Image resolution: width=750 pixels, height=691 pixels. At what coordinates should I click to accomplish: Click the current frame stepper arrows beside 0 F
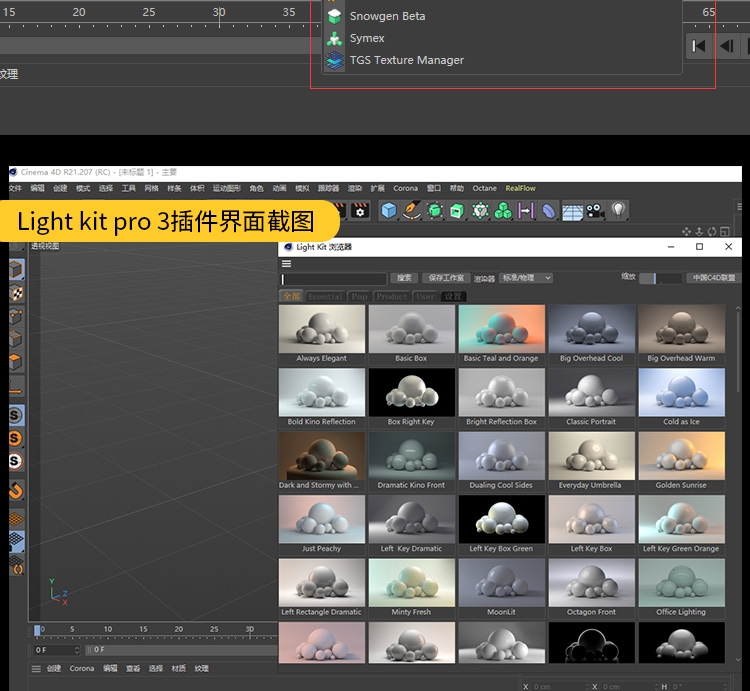point(77,650)
